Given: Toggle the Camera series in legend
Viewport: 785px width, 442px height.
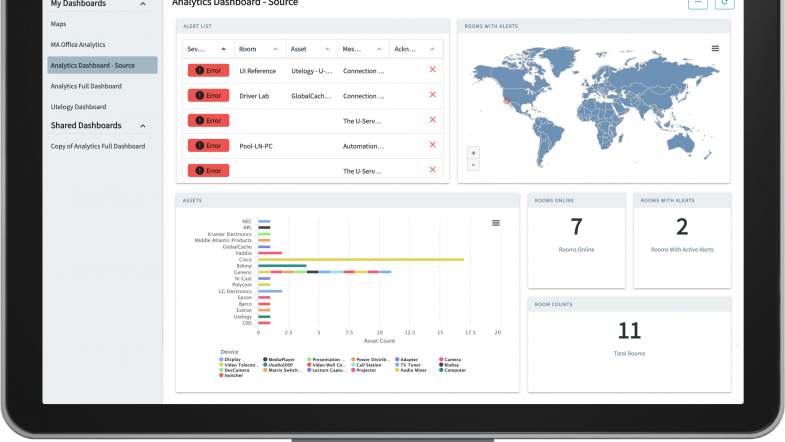Looking at the screenshot, I should [450, 359].
